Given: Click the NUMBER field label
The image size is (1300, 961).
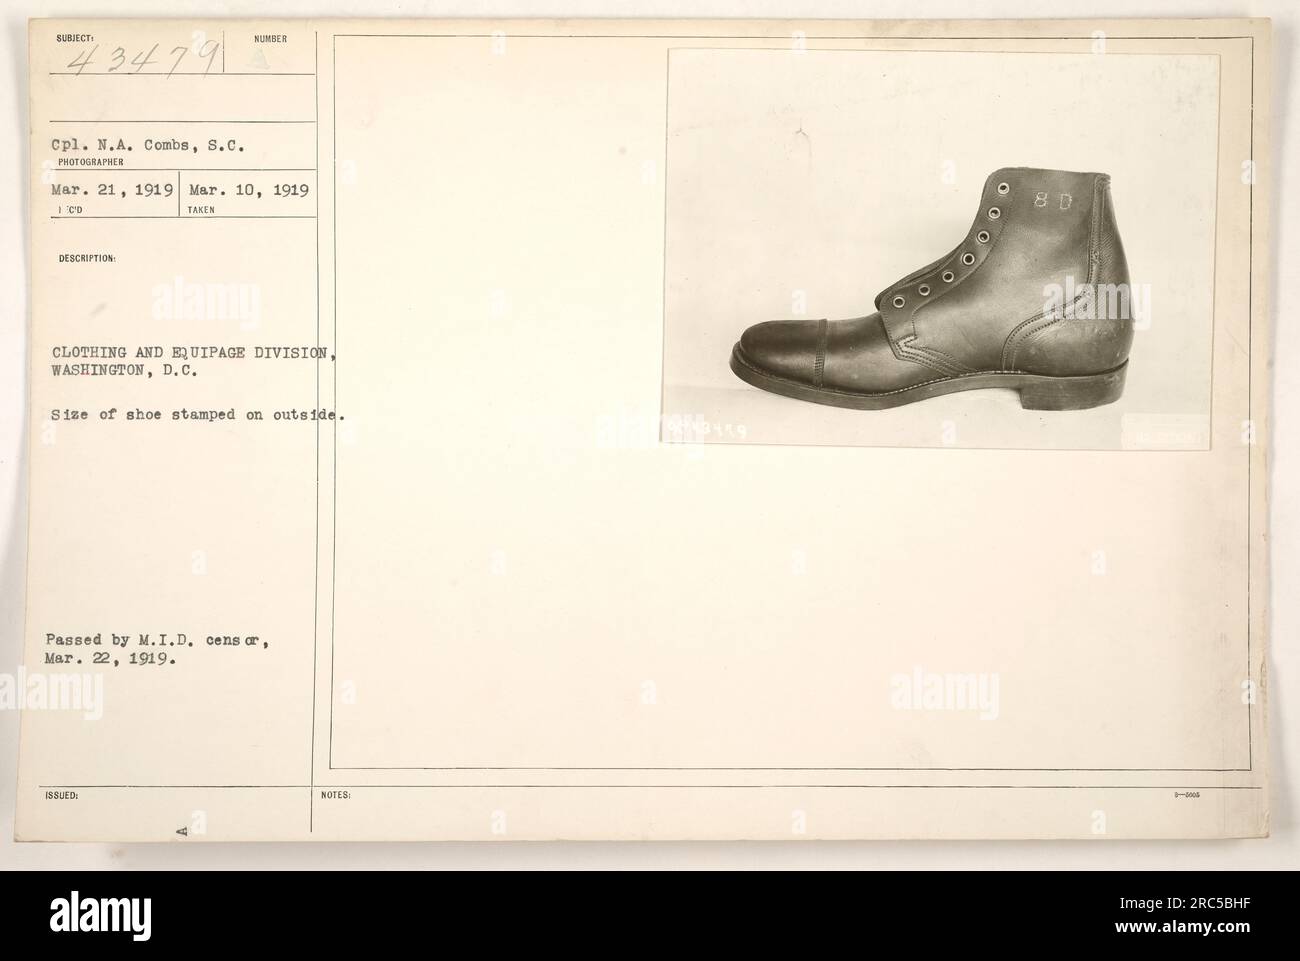Looking at the screenshot, I should click(x=270, y=39).
